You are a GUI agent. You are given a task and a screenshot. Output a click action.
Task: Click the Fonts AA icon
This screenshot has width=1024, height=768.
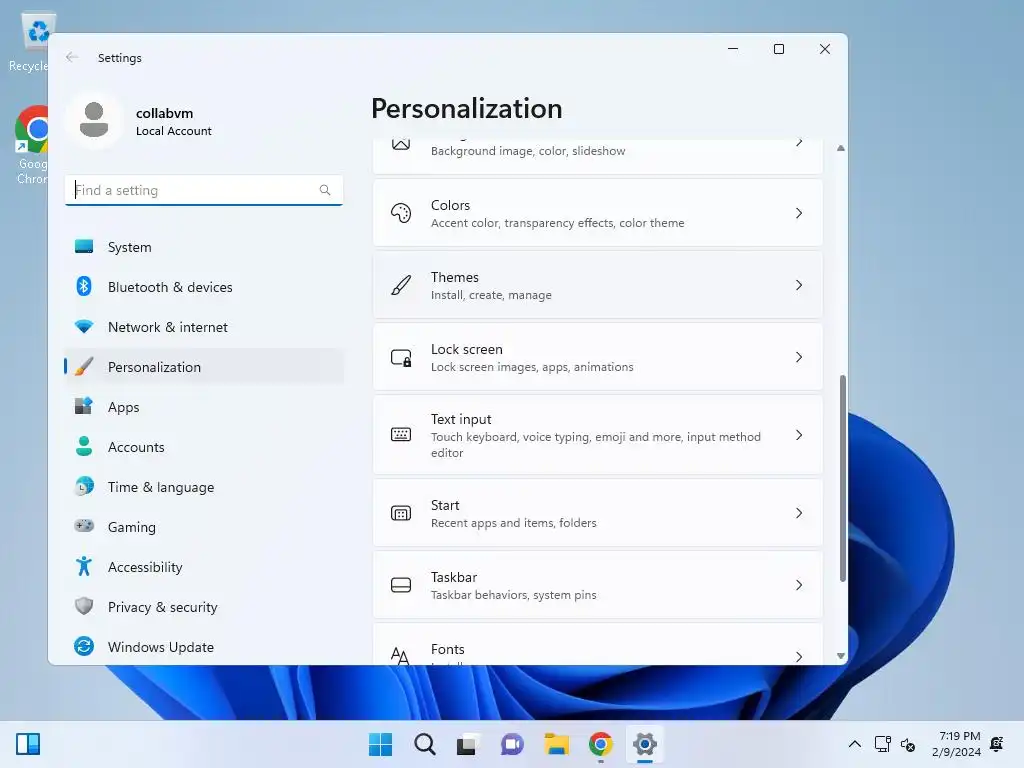coord(400,656)
